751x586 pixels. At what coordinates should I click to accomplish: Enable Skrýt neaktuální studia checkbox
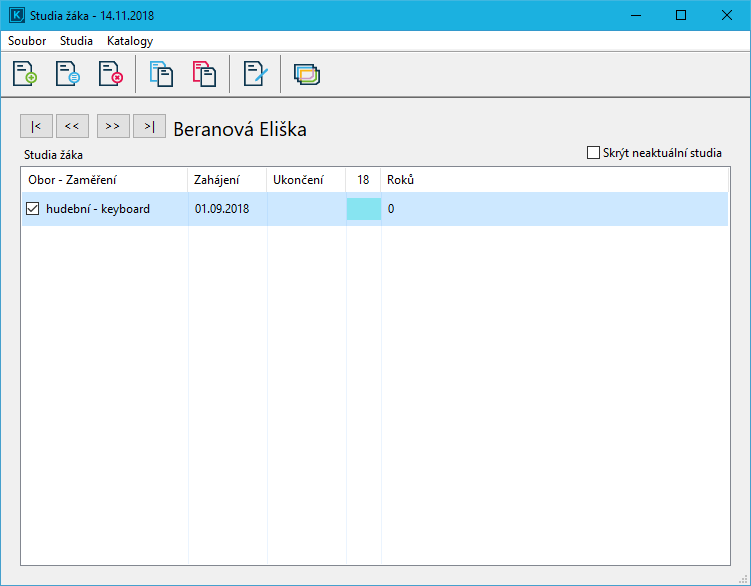tap(594, 153)
